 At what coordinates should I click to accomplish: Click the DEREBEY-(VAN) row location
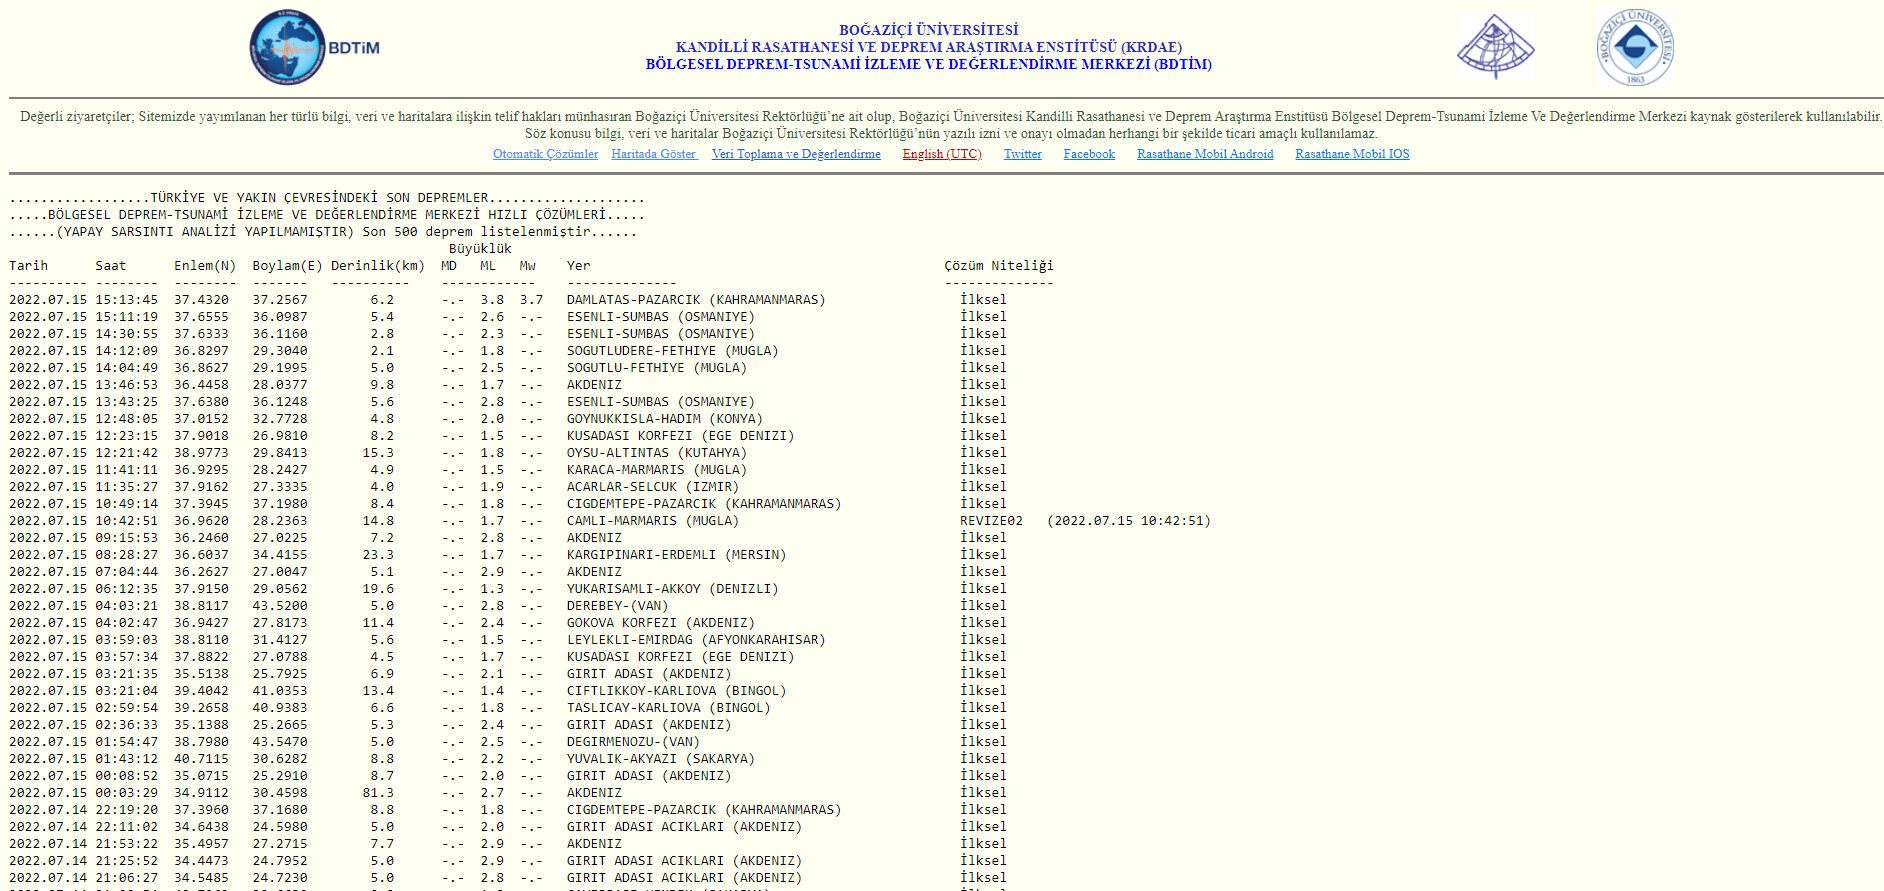pos(618,606)
